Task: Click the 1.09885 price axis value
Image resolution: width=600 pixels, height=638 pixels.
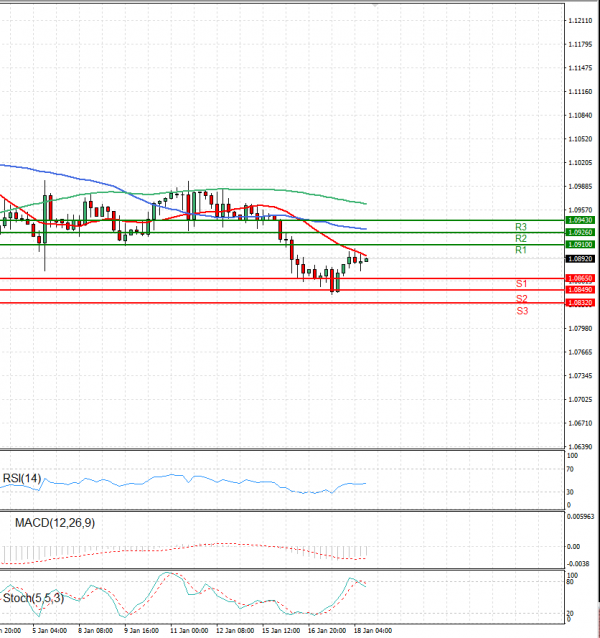Action: point(580,186)
